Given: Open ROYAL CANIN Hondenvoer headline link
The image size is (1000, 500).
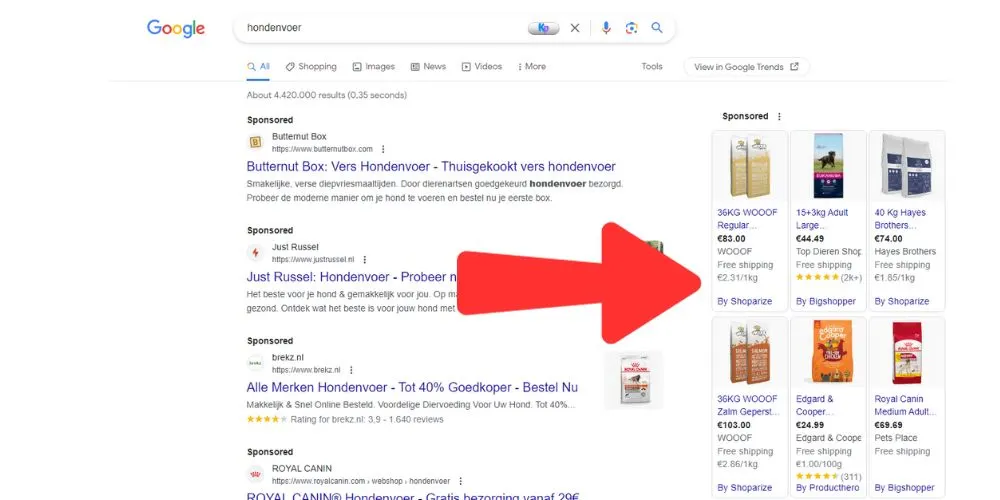Looking at the screenshot, I should point(413,496).
